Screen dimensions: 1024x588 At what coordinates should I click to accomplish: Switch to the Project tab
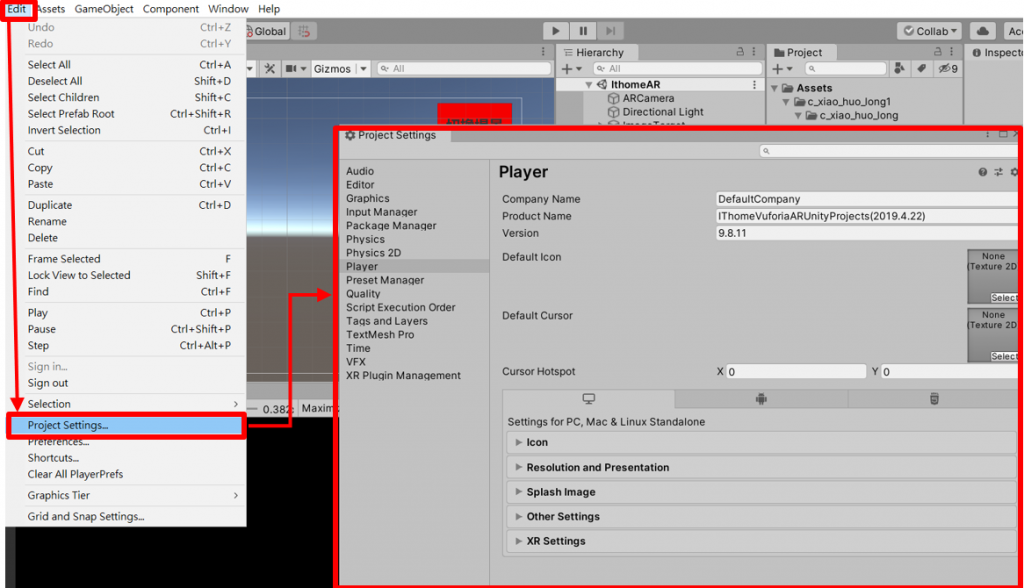coord(798,52)
